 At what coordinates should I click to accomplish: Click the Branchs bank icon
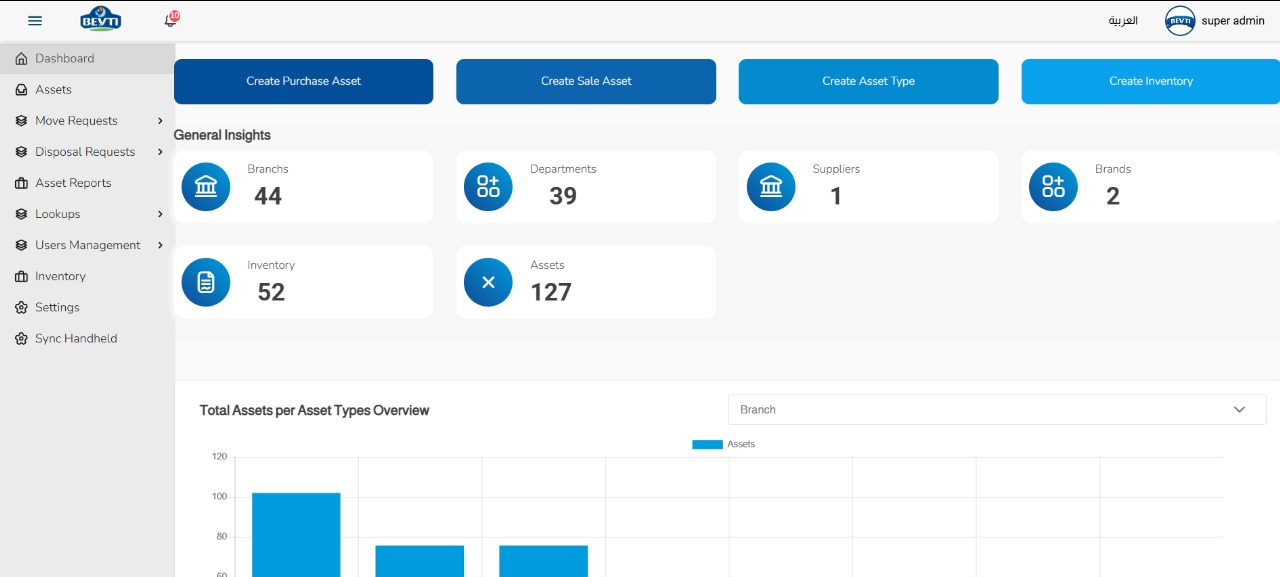click(x=206, y=187)
